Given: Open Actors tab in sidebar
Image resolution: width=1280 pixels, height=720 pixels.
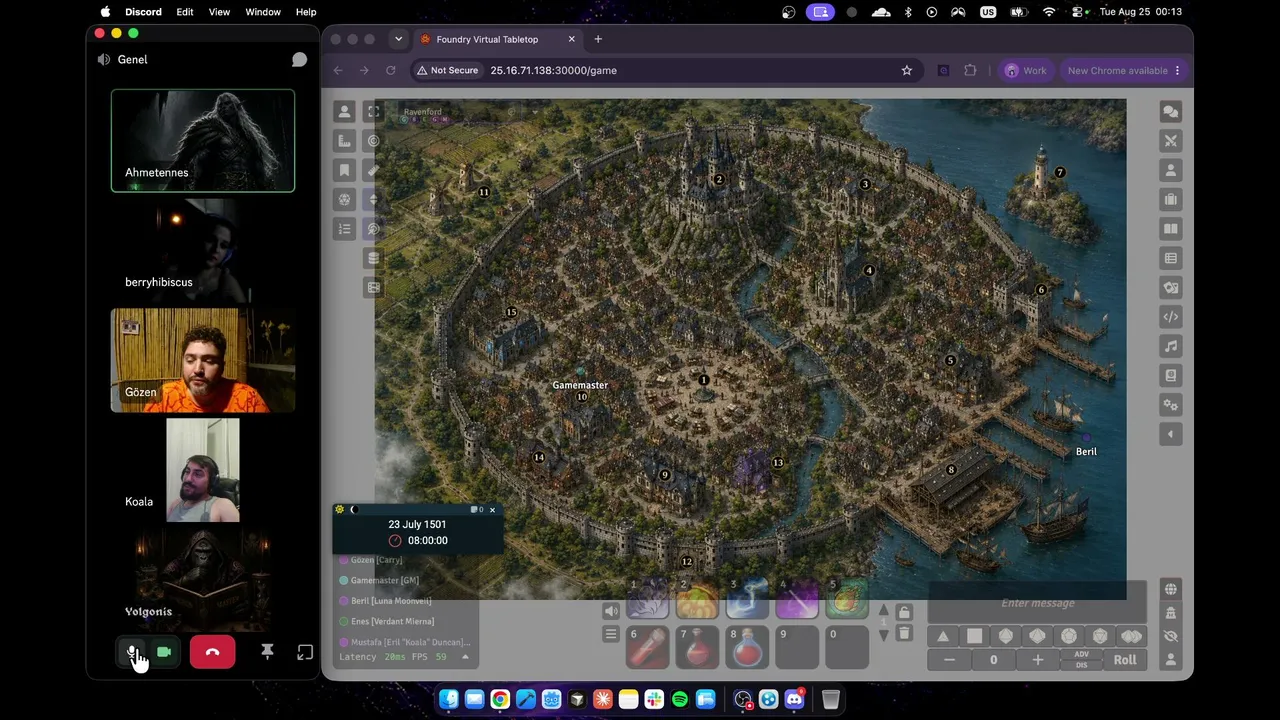Looking at the screenshot, I should click(x=1171, y=170).
